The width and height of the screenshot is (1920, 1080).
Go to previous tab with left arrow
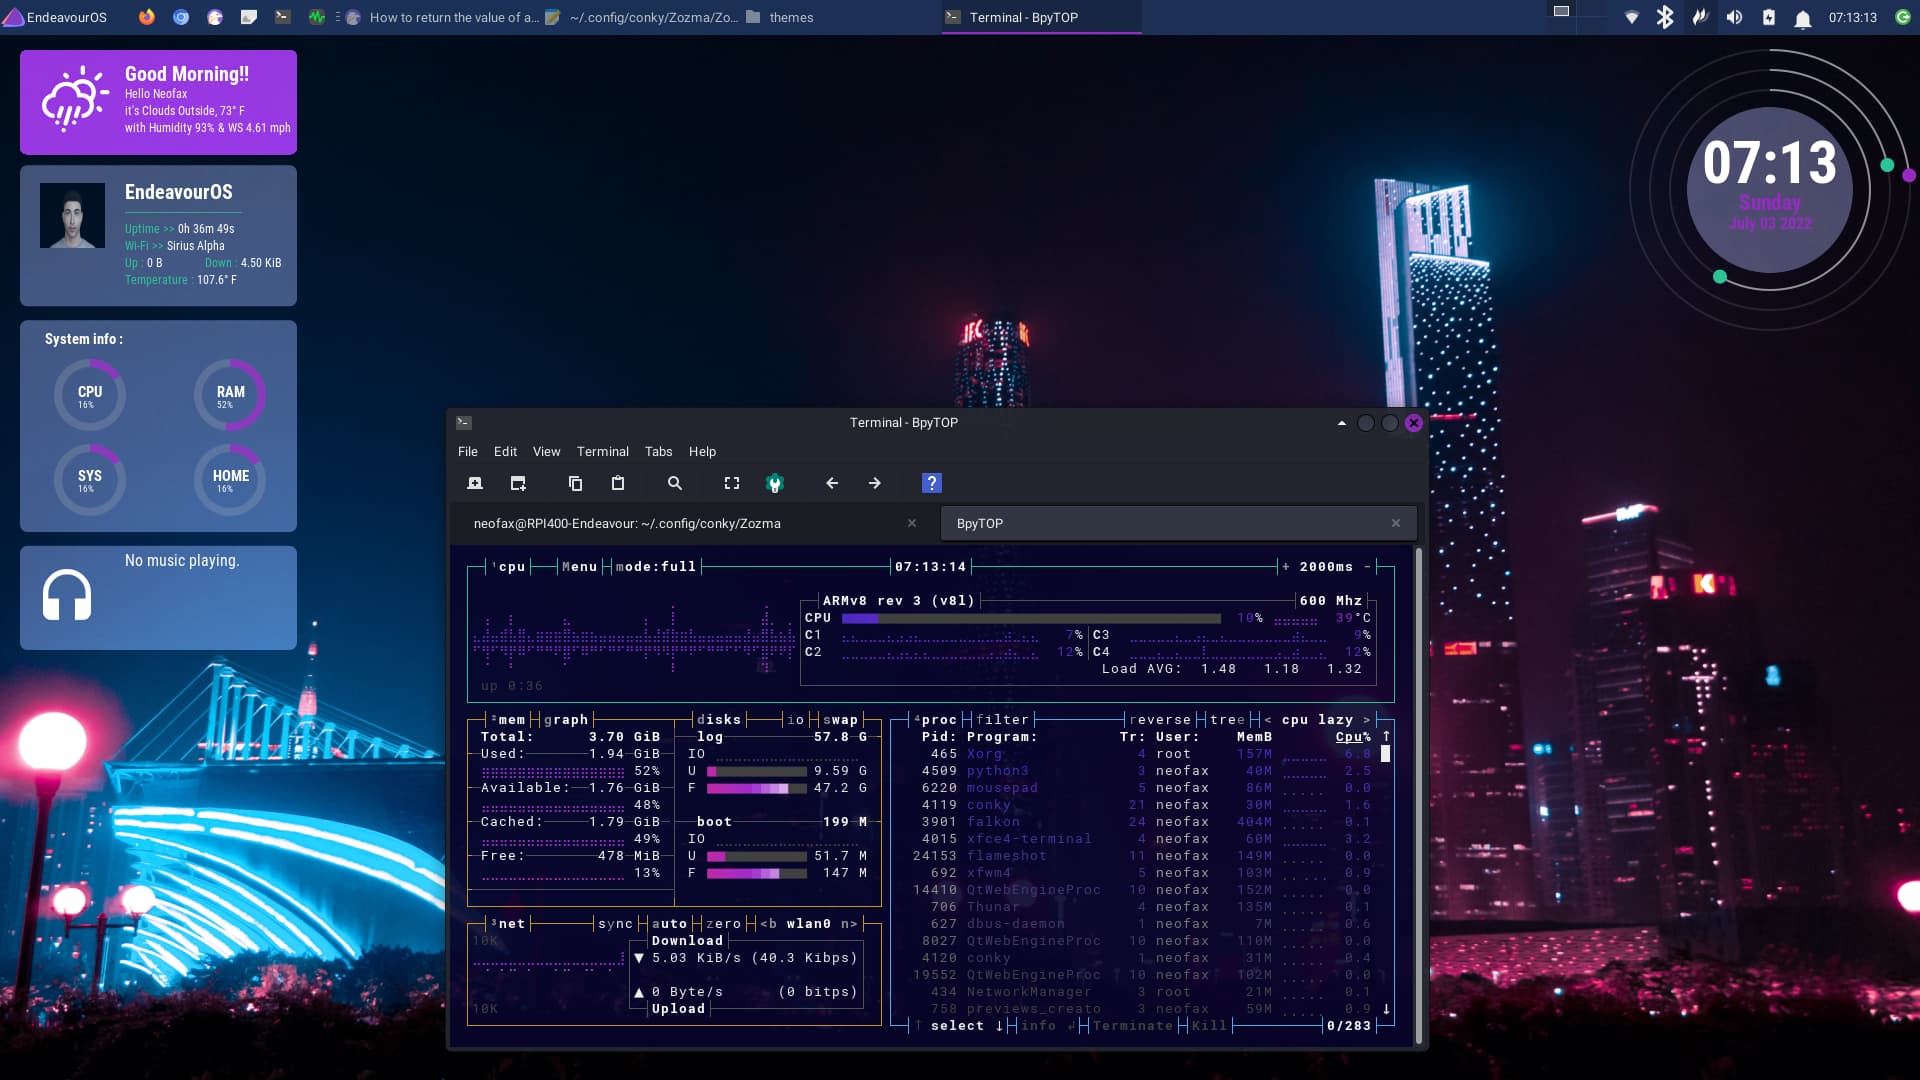click(x=832, y=483)
